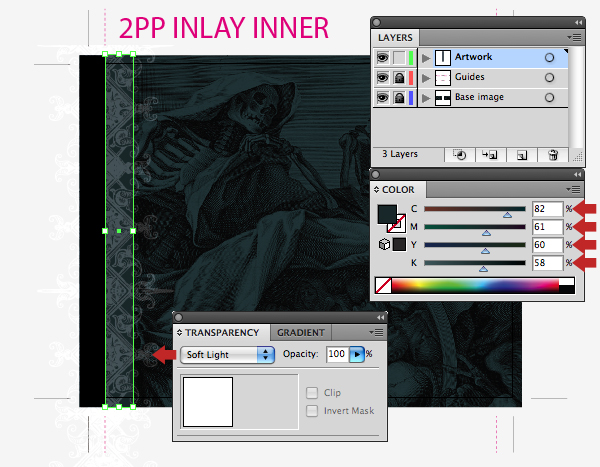Click the Guides layer thumbnail
The width and height of the screenshot is (600, 467).
[443, 78]
